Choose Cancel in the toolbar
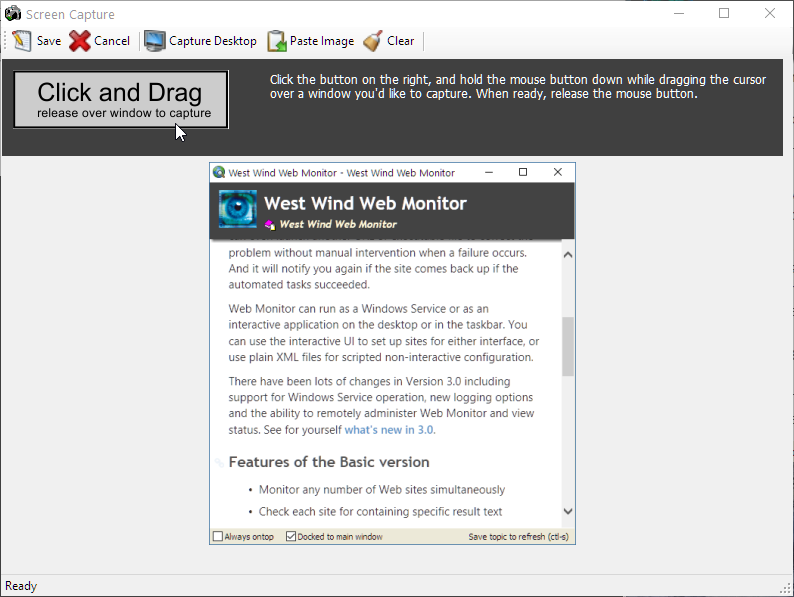Screen dimensions: 794x597 coord(112,41)
